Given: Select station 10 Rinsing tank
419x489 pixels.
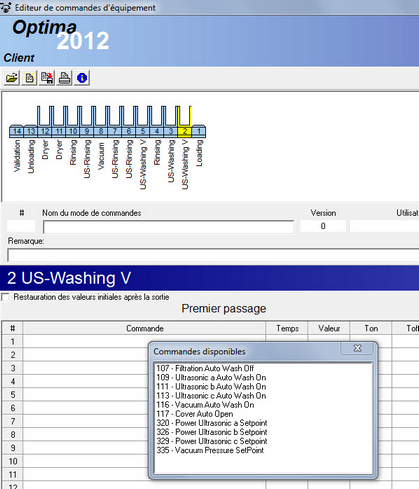Looking at the screenshot, I should 73,131.
